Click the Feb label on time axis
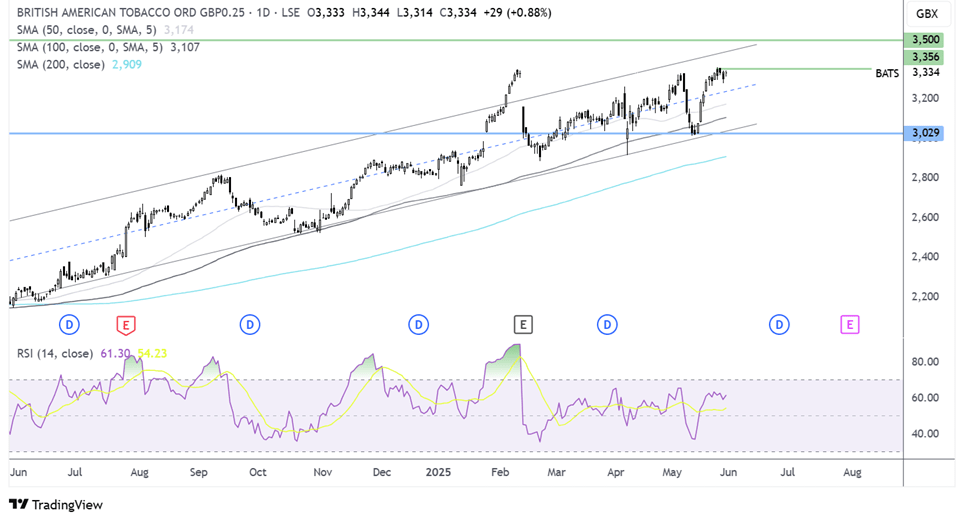 point(500,472)
